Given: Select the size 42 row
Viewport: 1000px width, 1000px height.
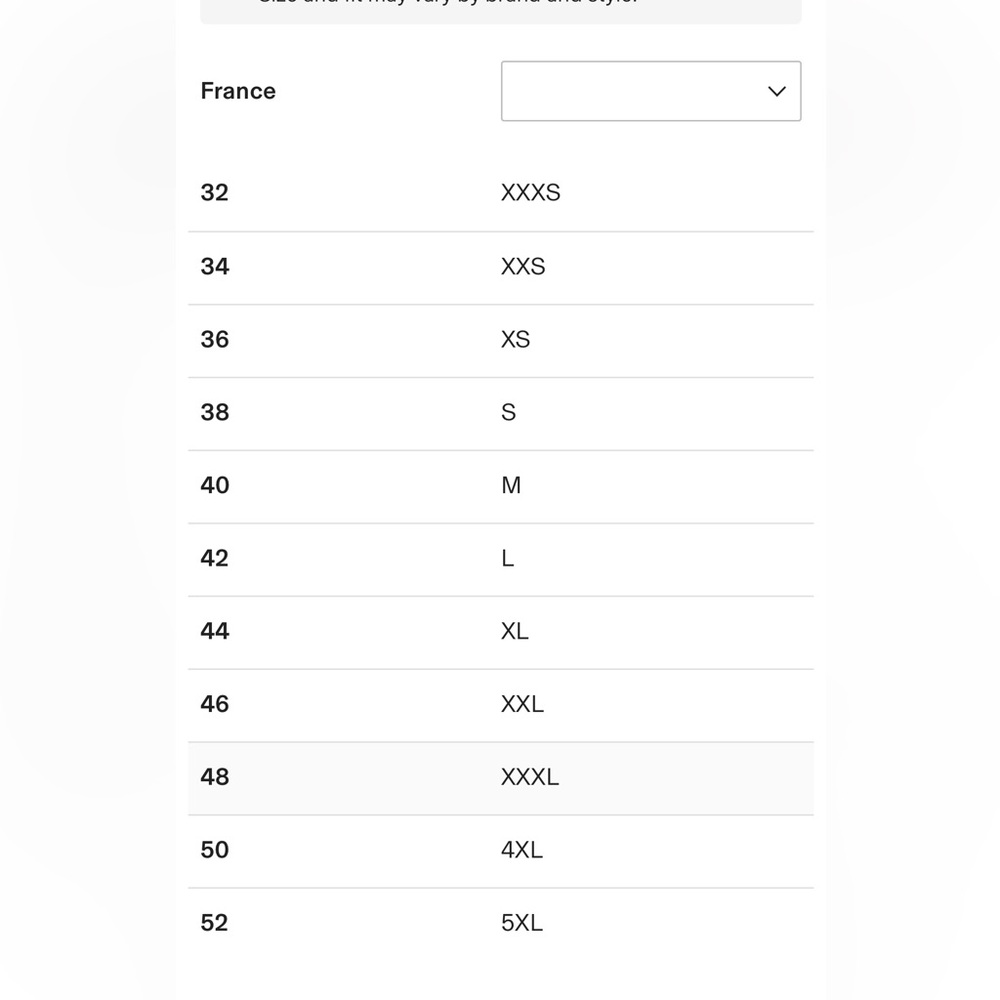Looking at the screenshot, I should pos(215,559).
